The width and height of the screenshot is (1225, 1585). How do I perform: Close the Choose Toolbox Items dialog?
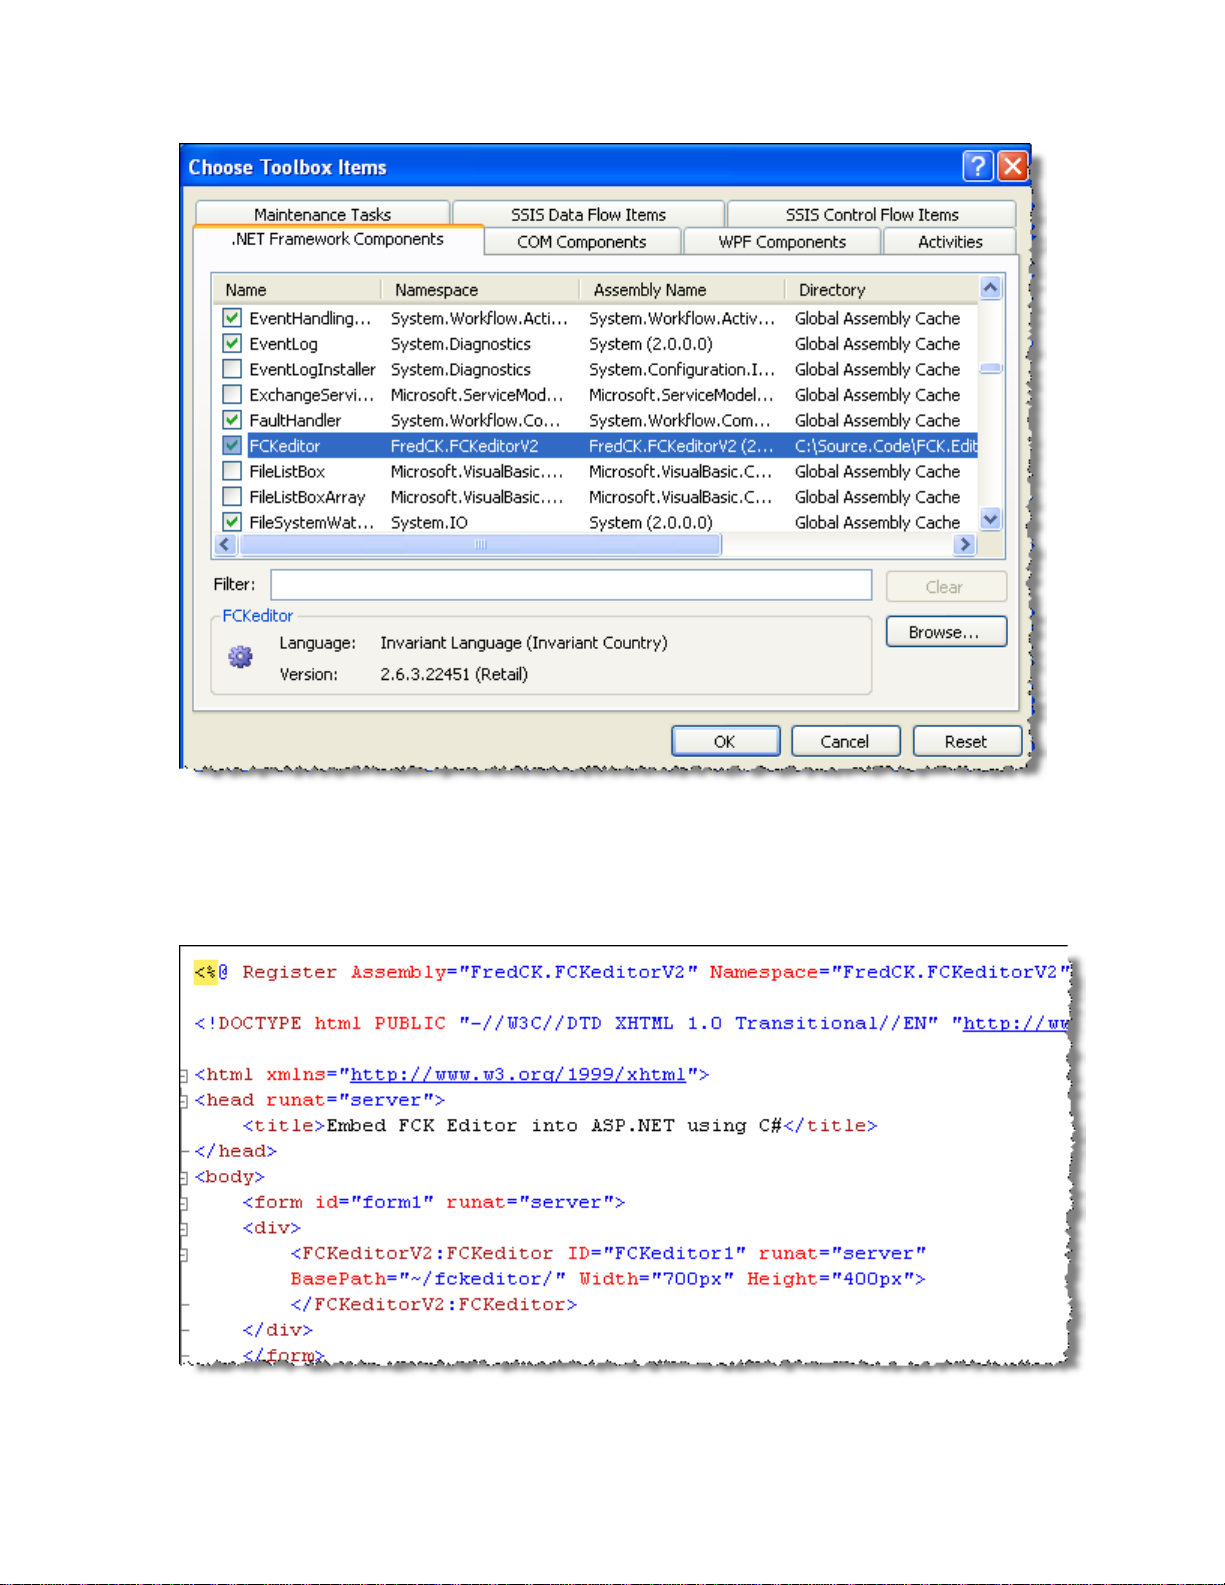pos(1012,166)
